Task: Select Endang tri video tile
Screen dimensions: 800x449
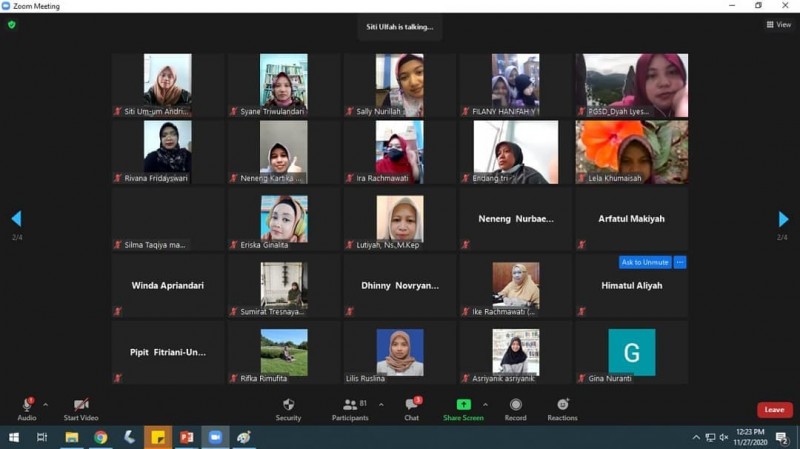Action: click(x=515, y=152)
